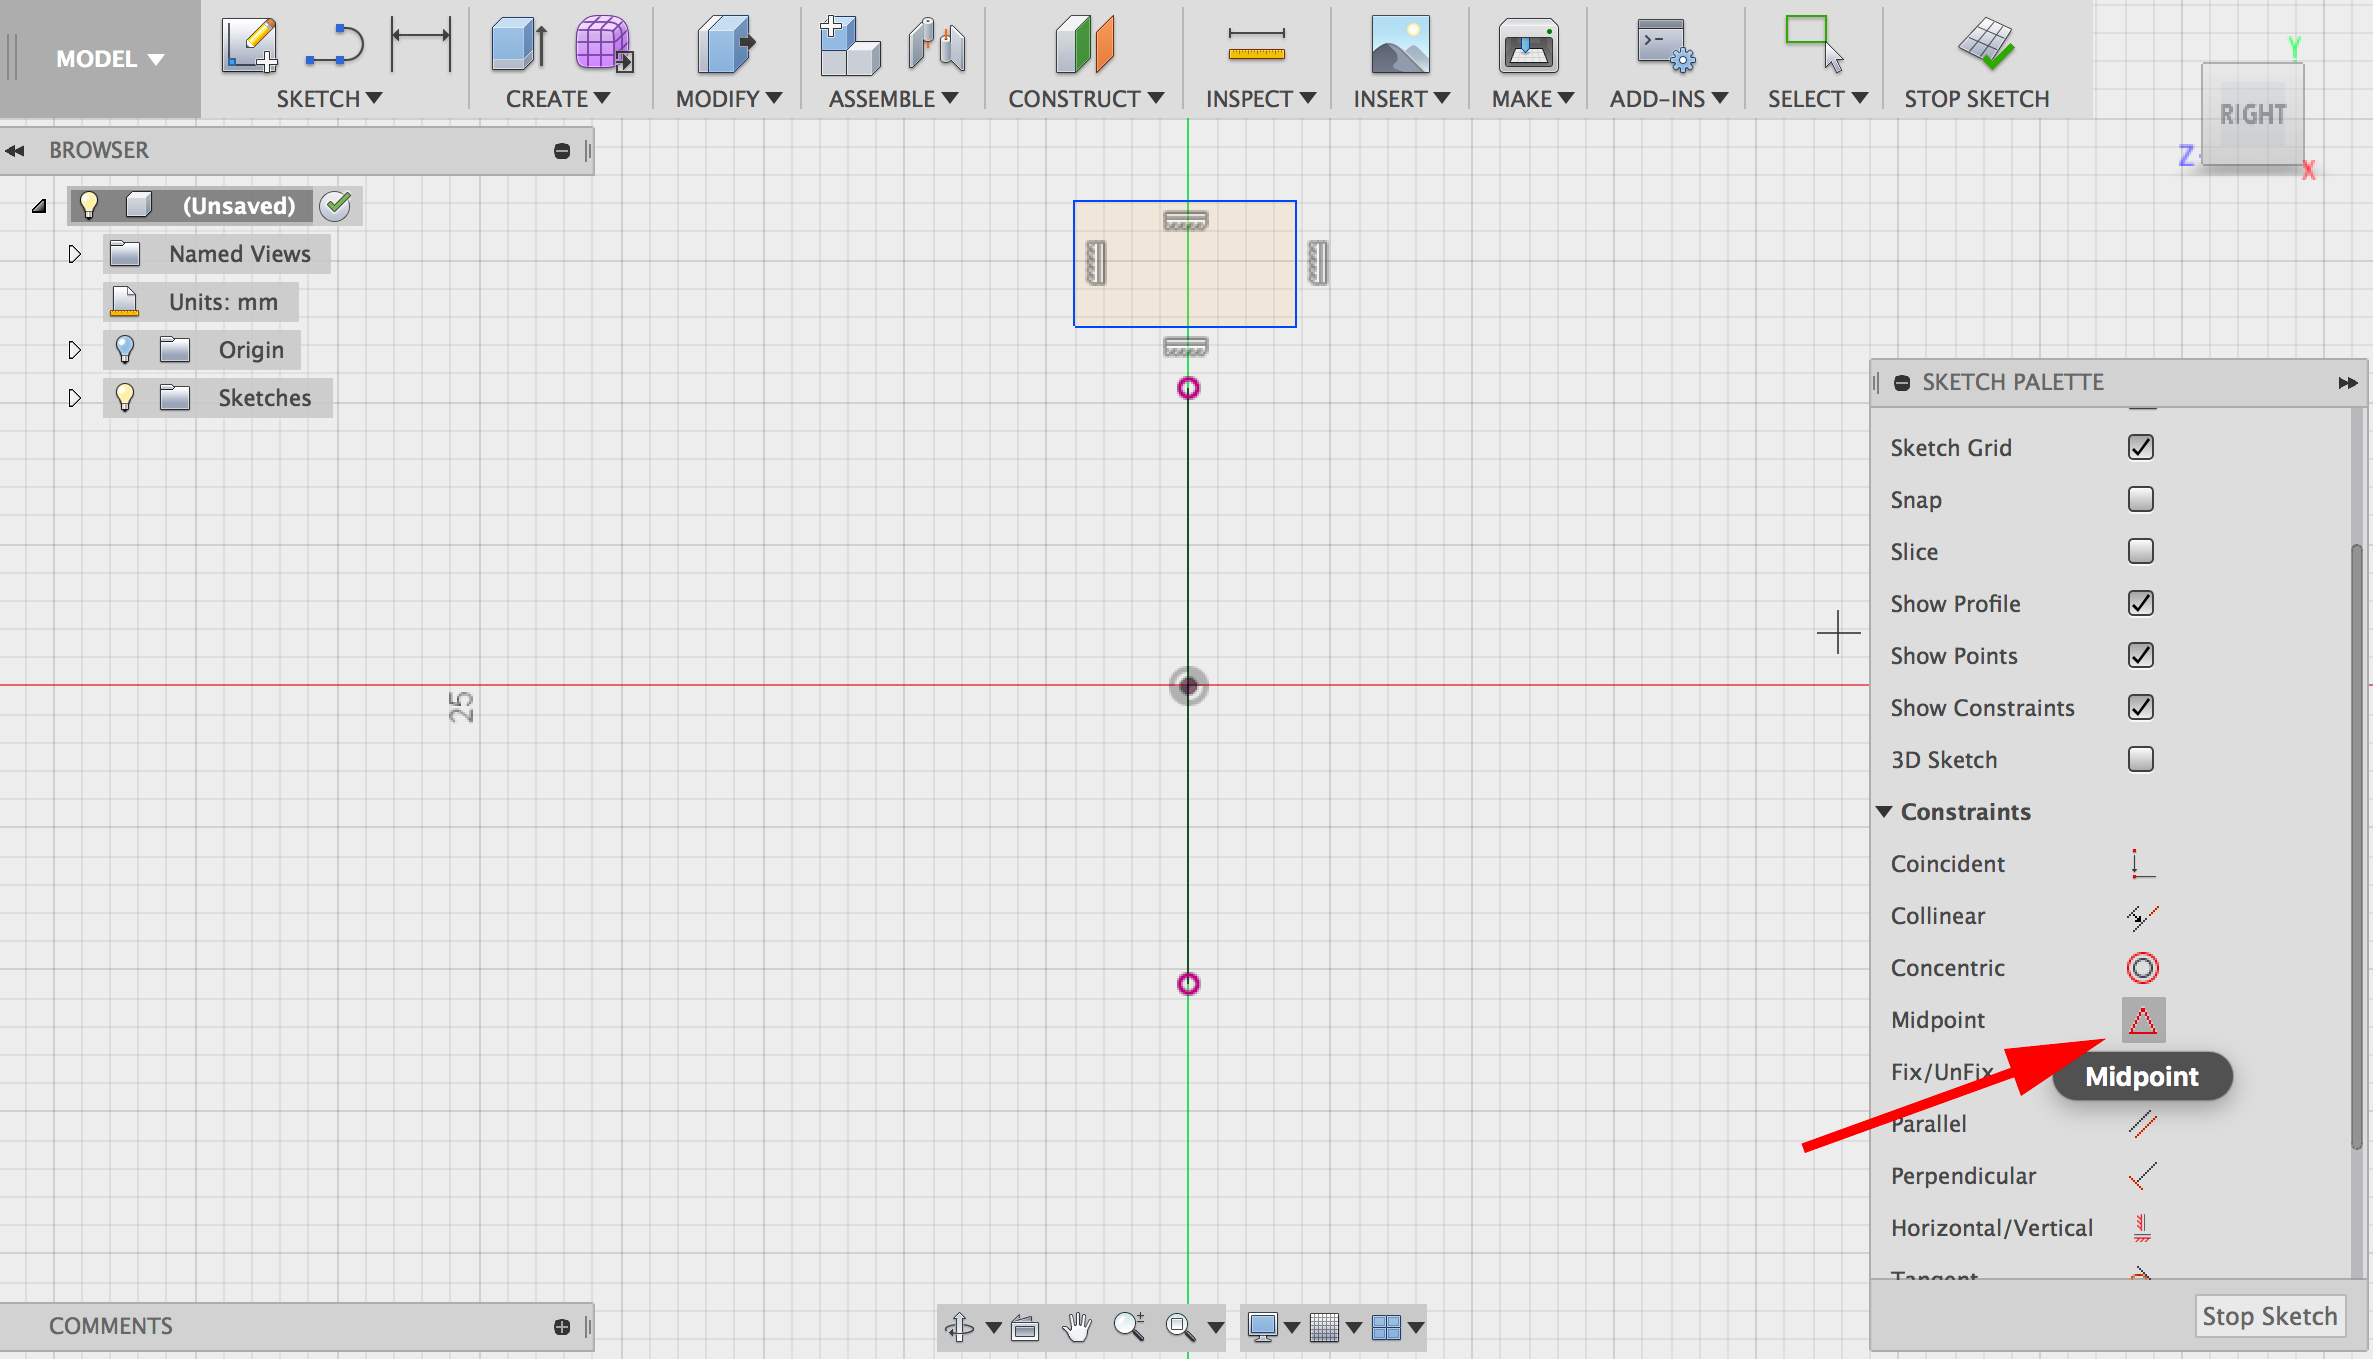
Task: Expand the Origin folder
Action: pyautogui.click(x=74, y=350)
